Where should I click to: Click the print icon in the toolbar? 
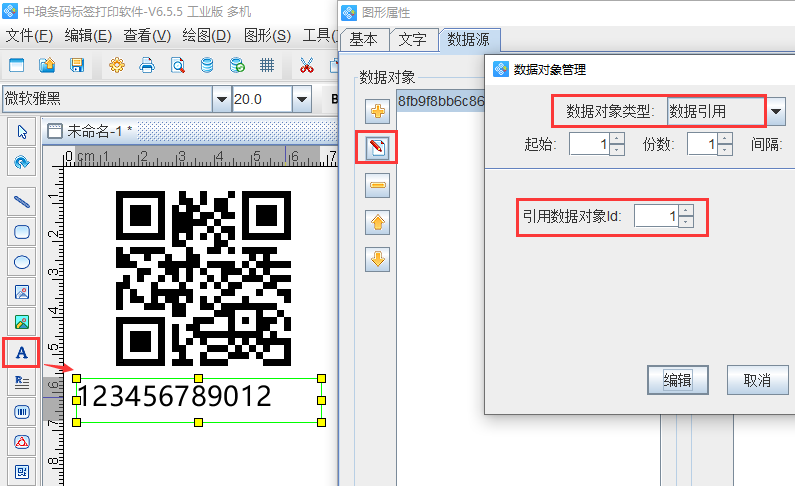point(146,66)
